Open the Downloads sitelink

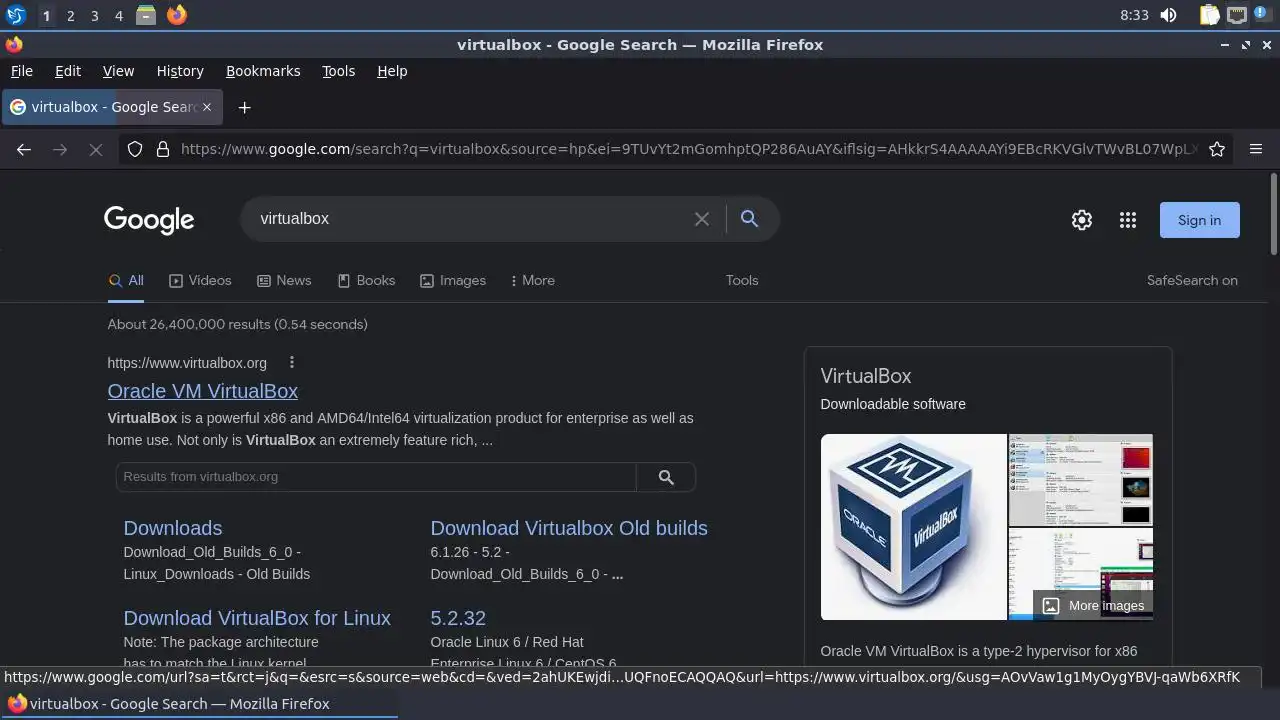(173, 528)
